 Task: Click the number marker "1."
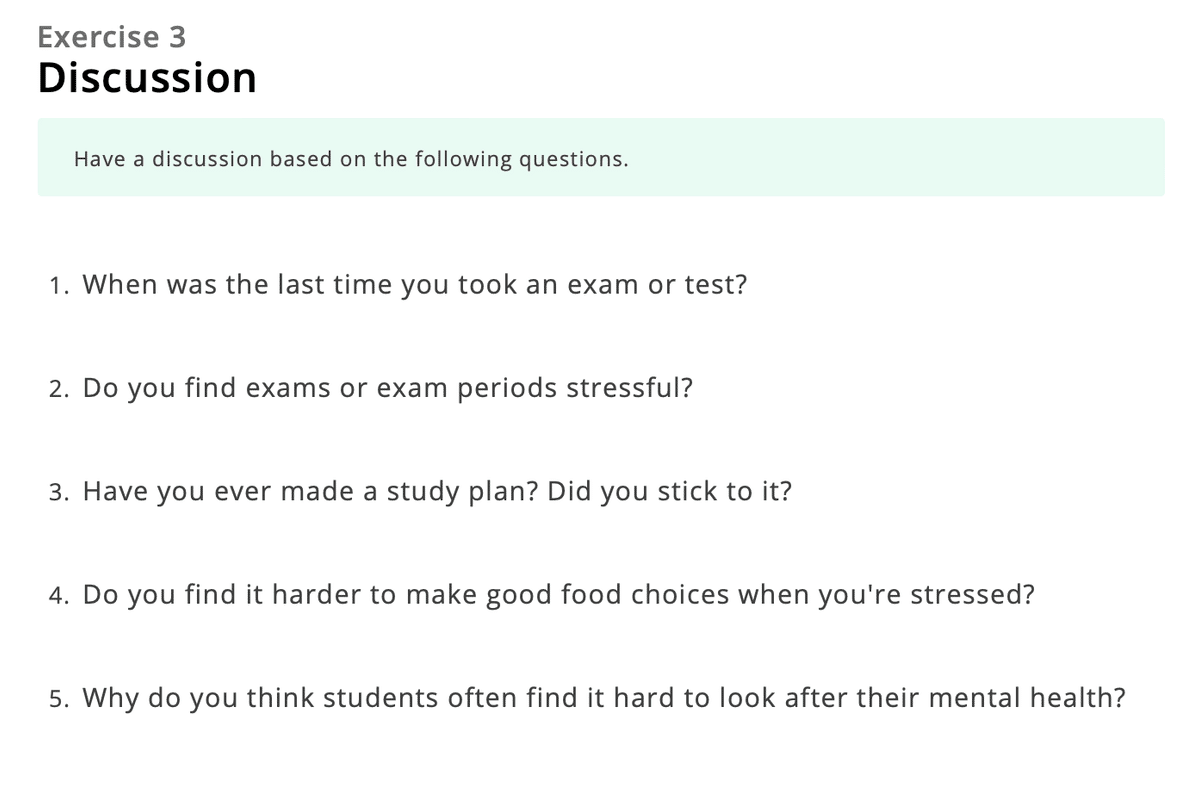coord(59,286)
